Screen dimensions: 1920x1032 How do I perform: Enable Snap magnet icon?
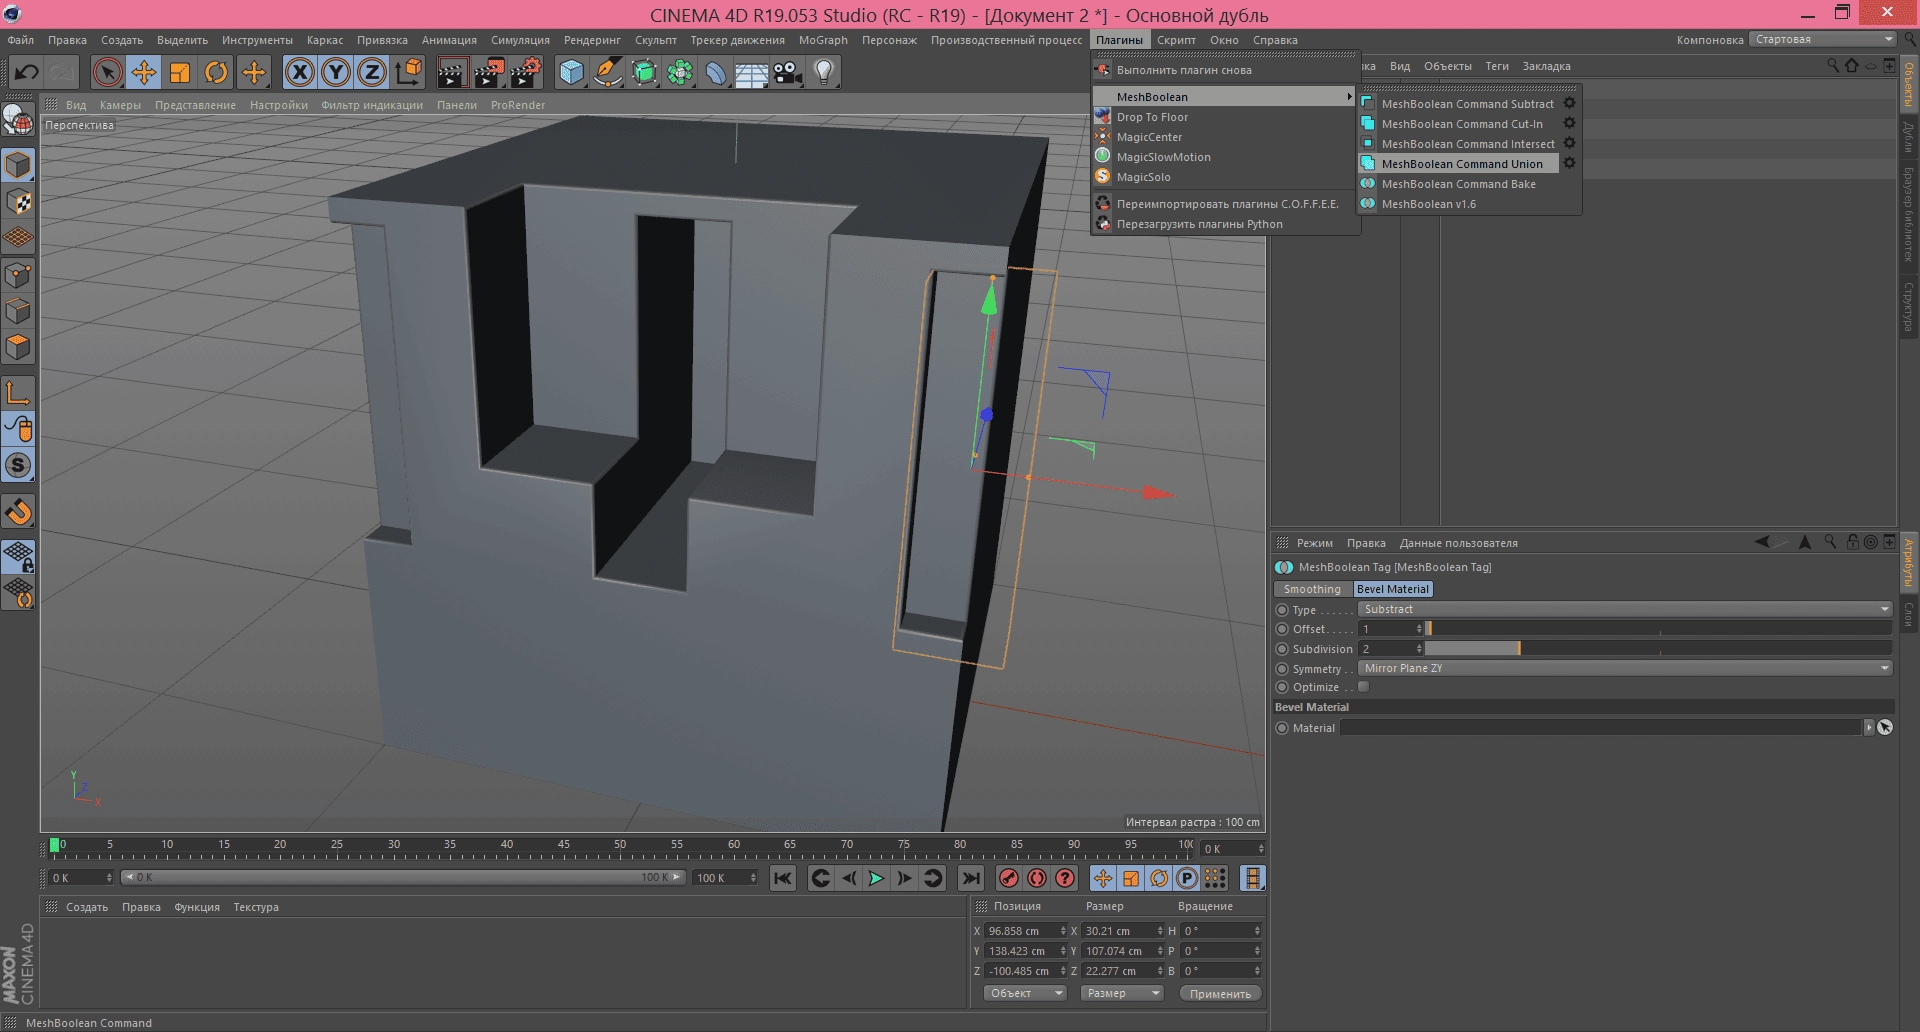coord(19,512)
